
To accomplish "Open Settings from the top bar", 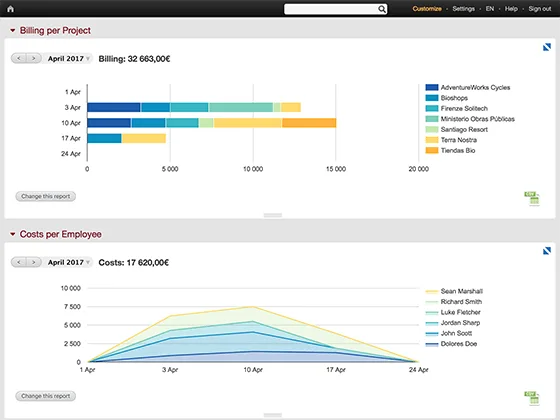I will 464,9.
